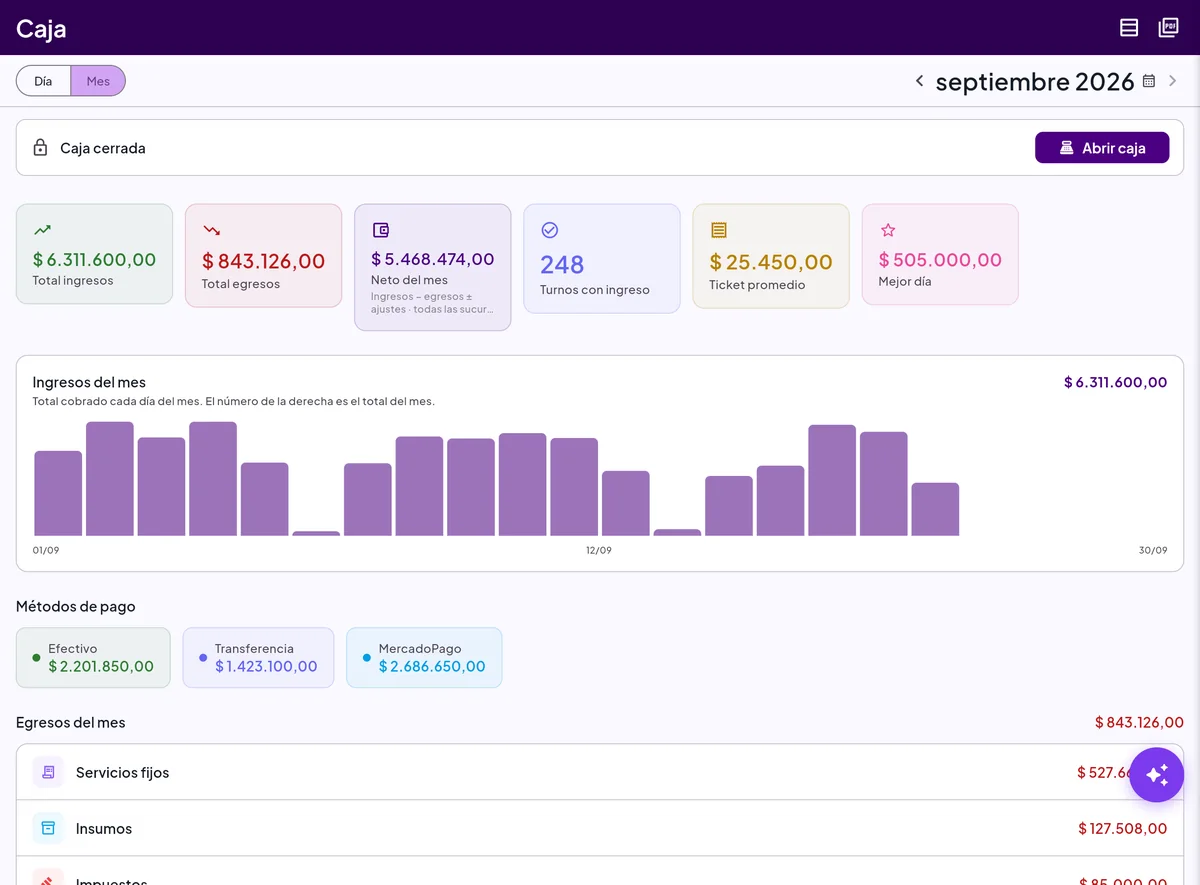The height and width of the screenshot is (885, 1200).
Task: Click the Insumos box icon
Action: coord(48,828)
